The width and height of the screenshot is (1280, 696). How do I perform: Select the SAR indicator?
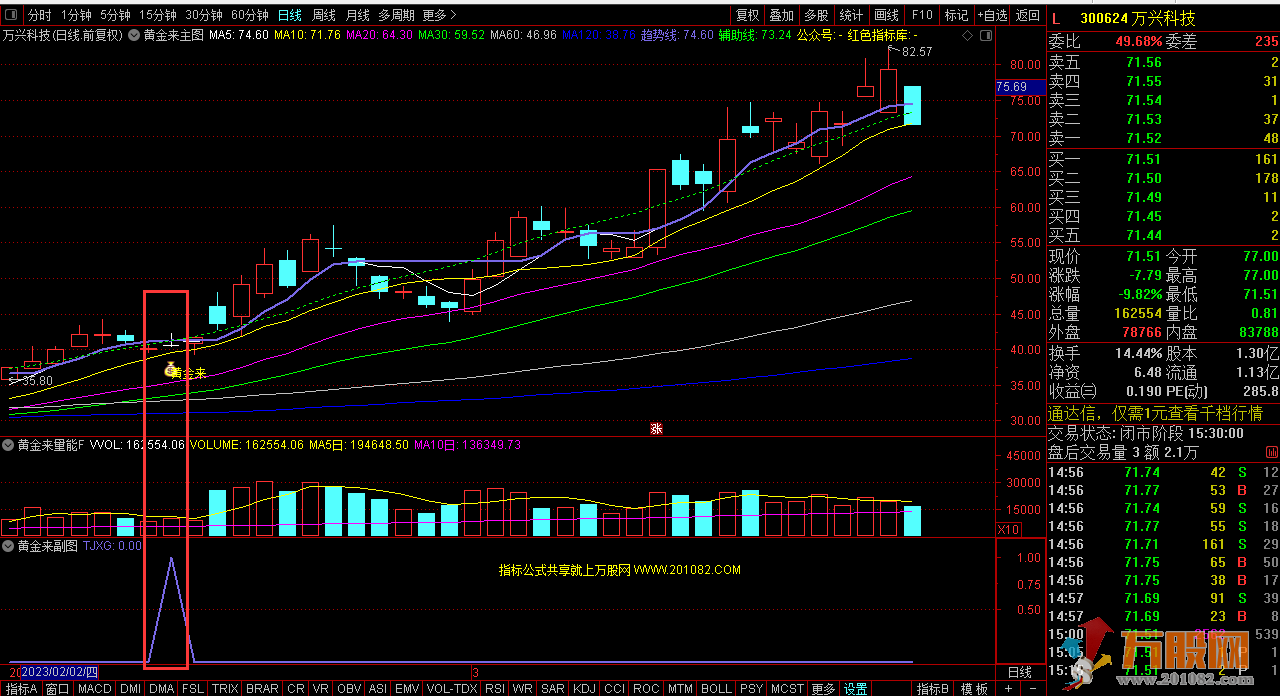(552, 689)
